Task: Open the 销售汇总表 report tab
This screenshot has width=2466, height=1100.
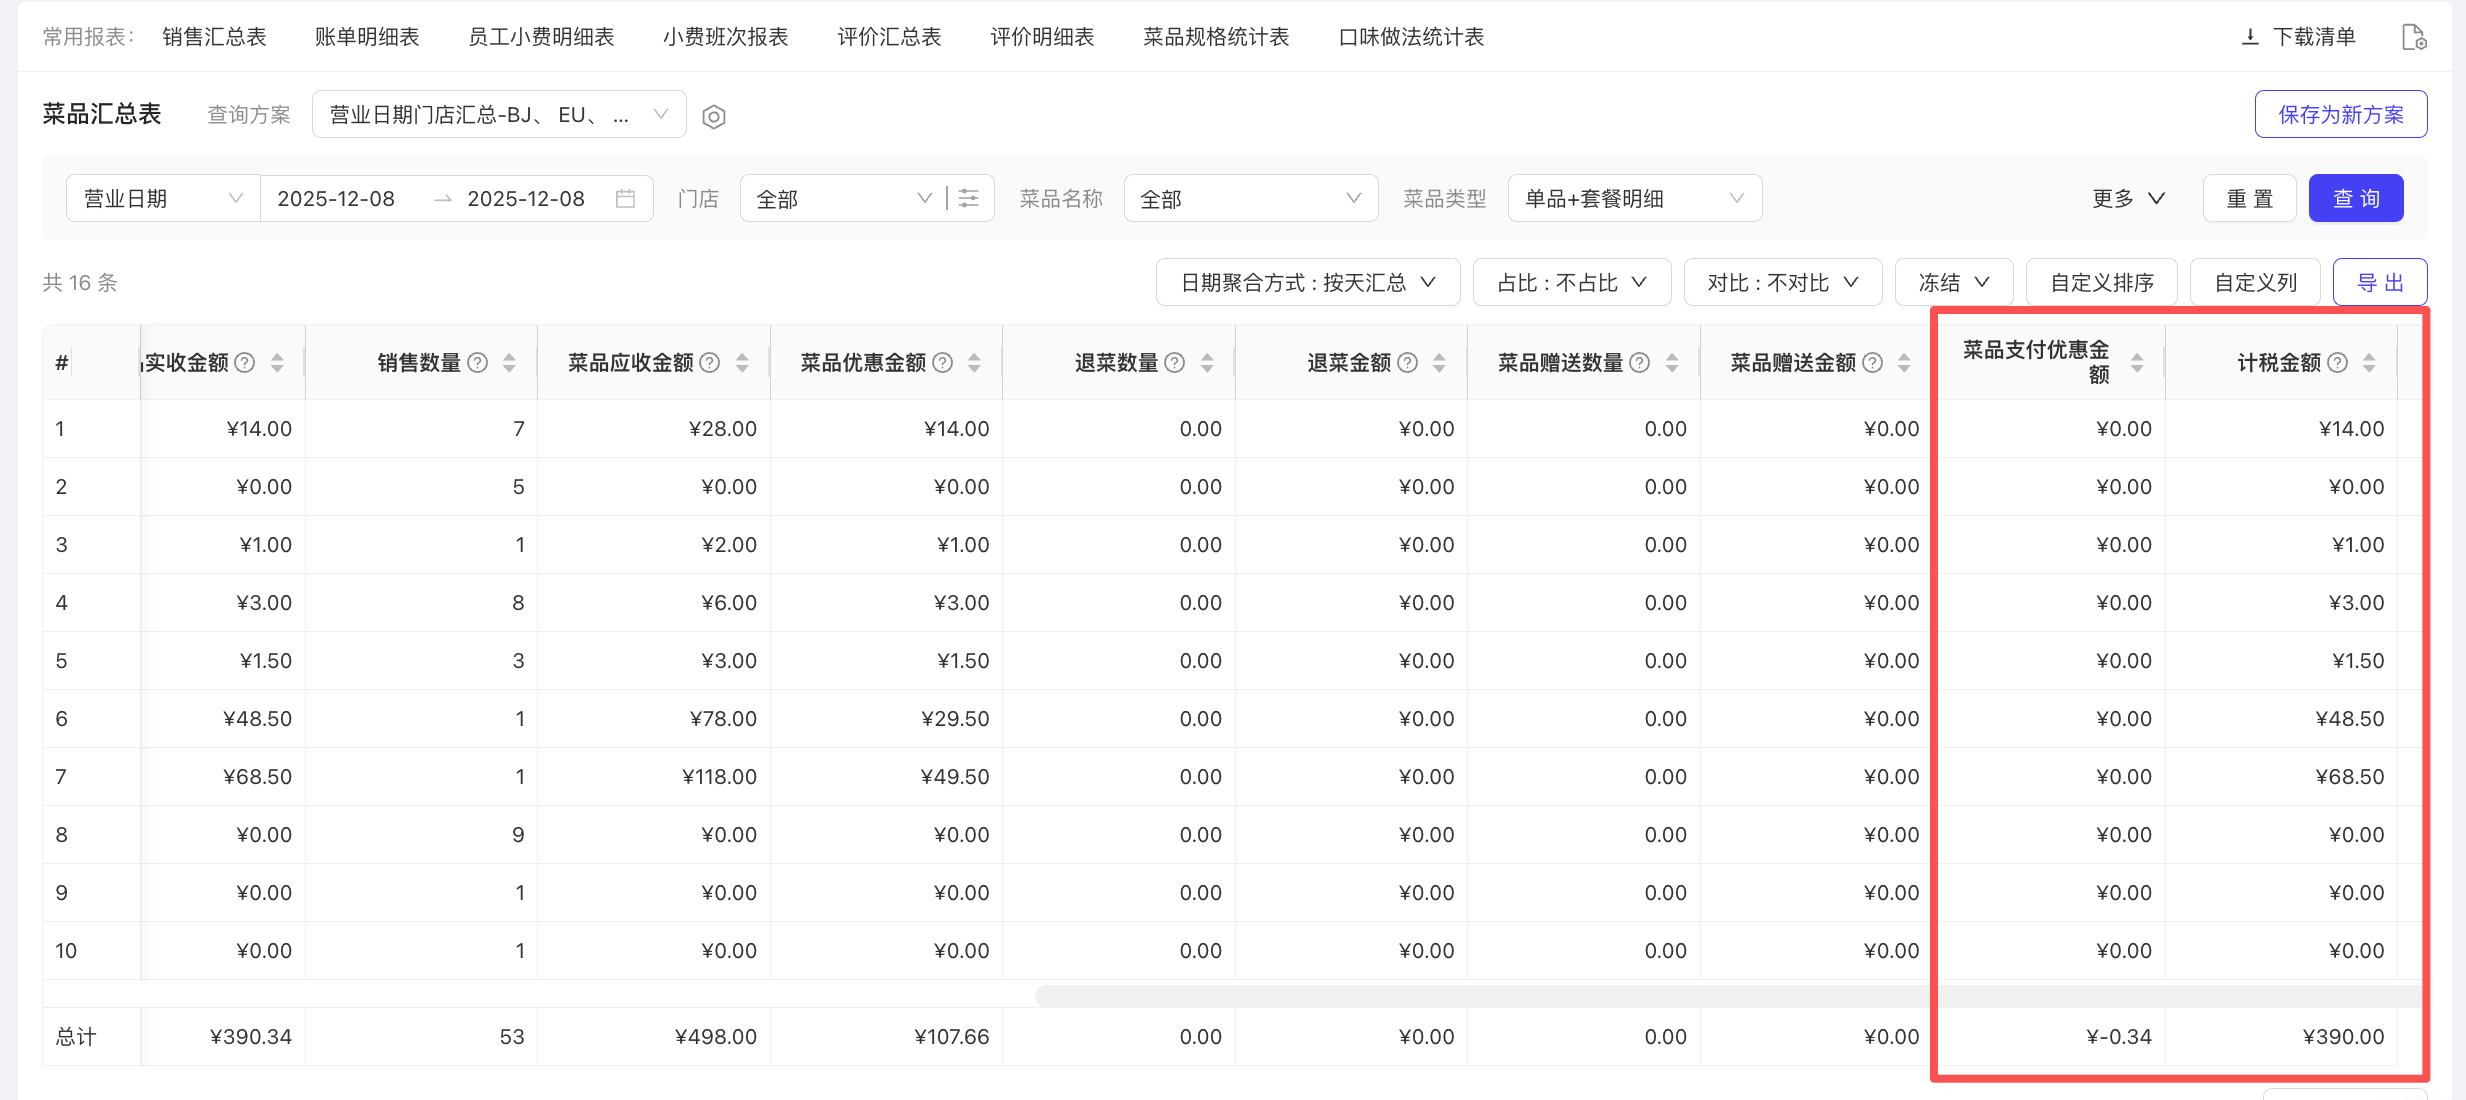Action: (x=214, y=37)
